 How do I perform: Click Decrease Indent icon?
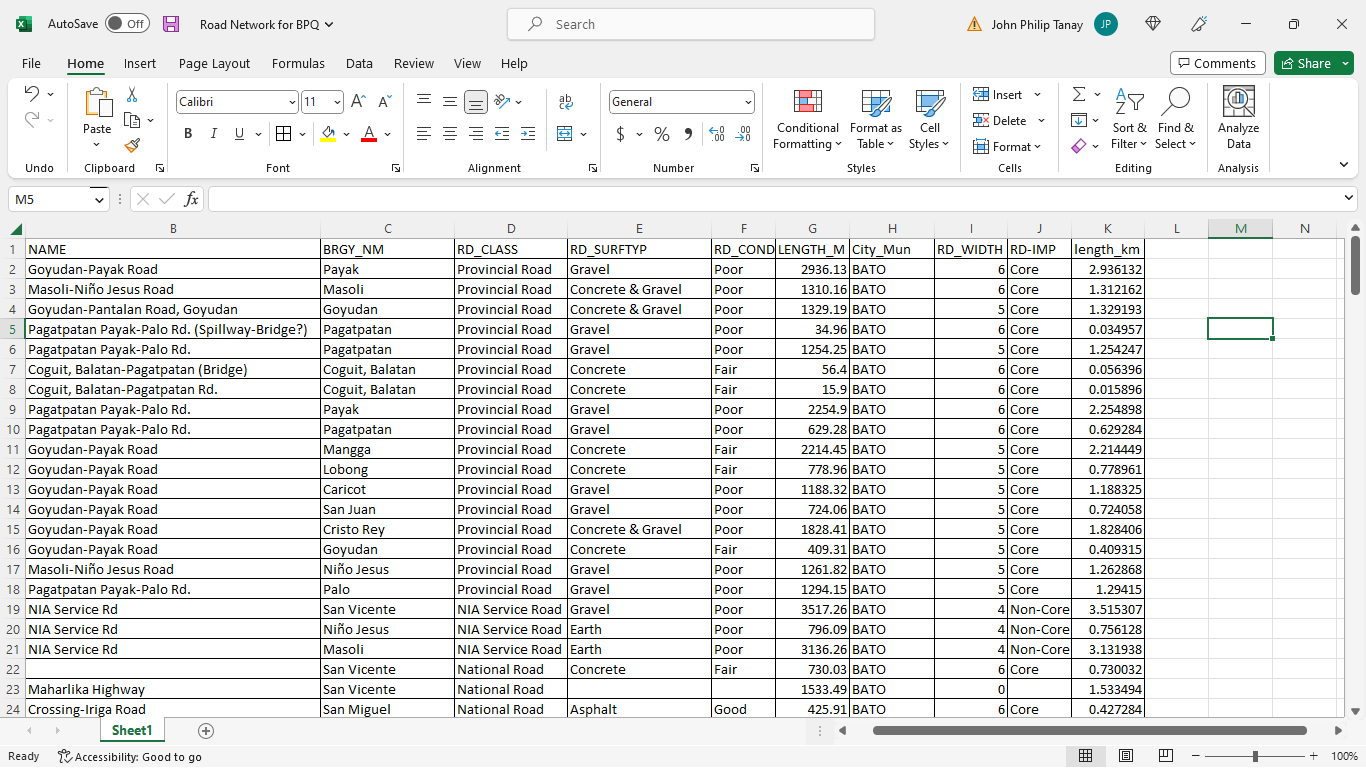tap(502, 134)
